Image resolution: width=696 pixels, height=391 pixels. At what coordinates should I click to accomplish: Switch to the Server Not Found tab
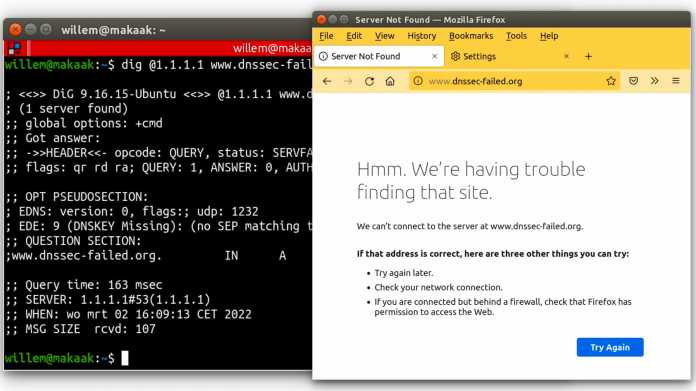pyautogui.click(x=379, y=56)
